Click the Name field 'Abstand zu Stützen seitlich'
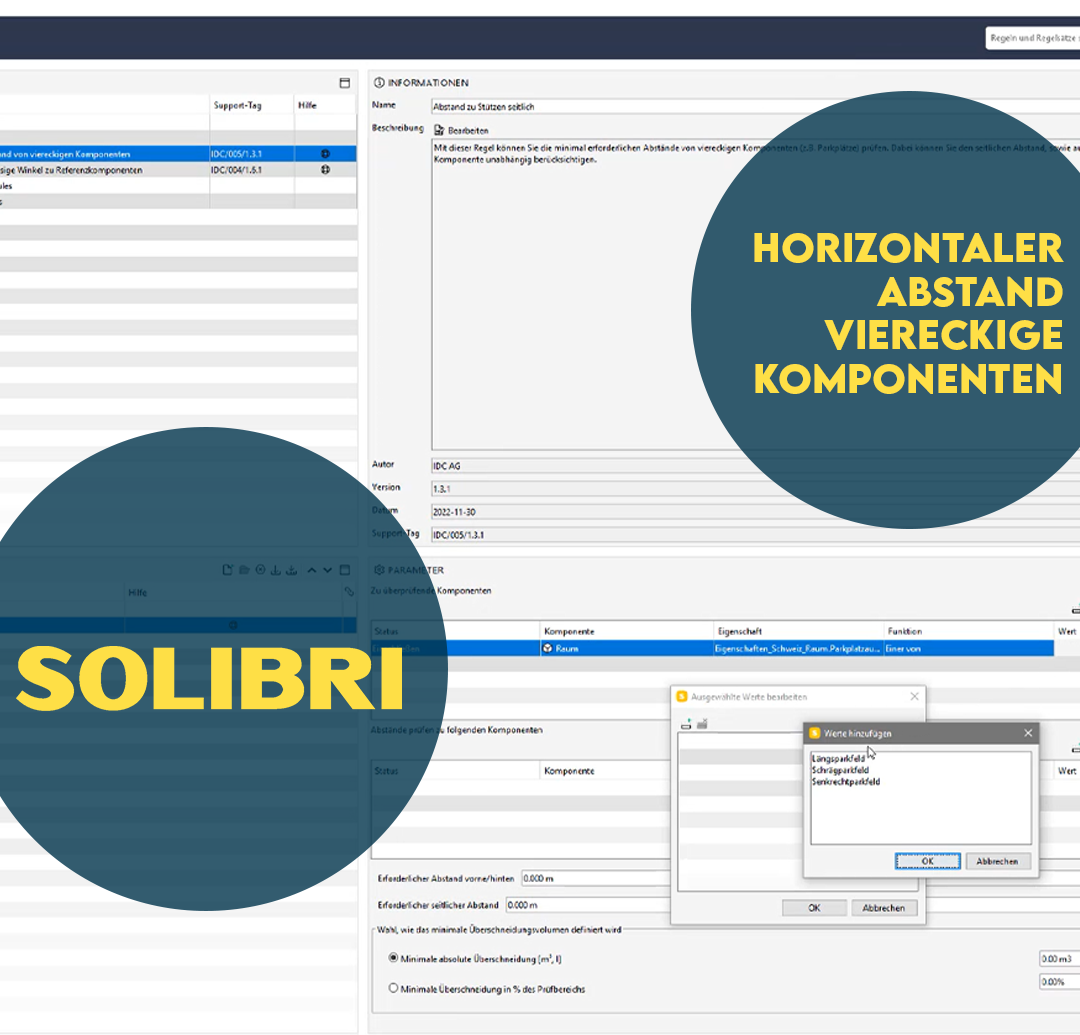1080x1035 pixels. point(756,107)
